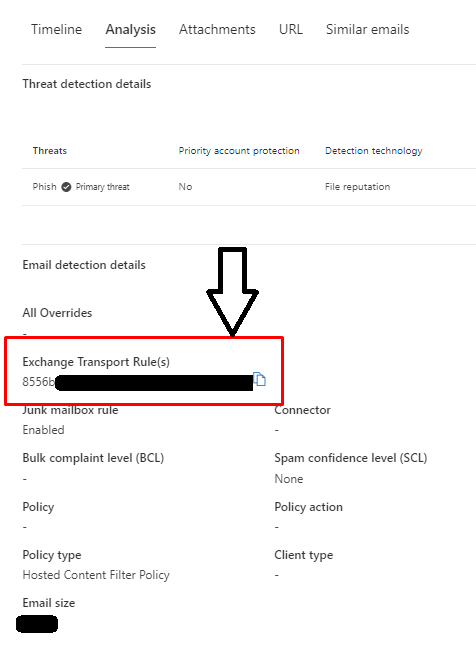View the Similar emails tab

[367, 30]
